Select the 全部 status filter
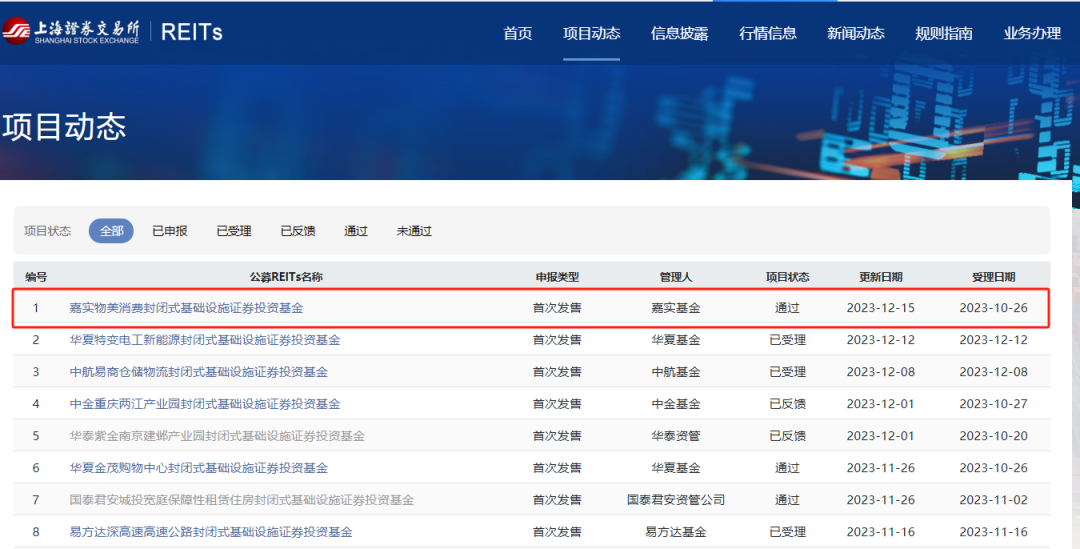 point(111,231)
